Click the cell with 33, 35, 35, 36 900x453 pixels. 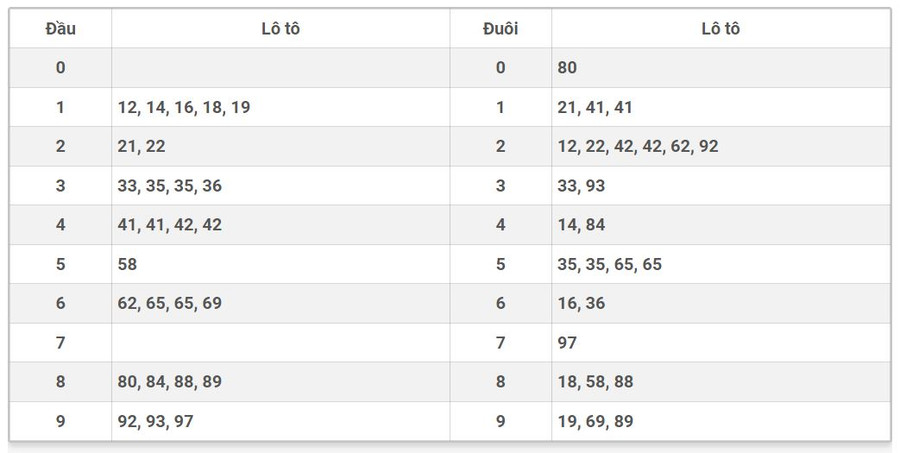[x=169, y=185]
